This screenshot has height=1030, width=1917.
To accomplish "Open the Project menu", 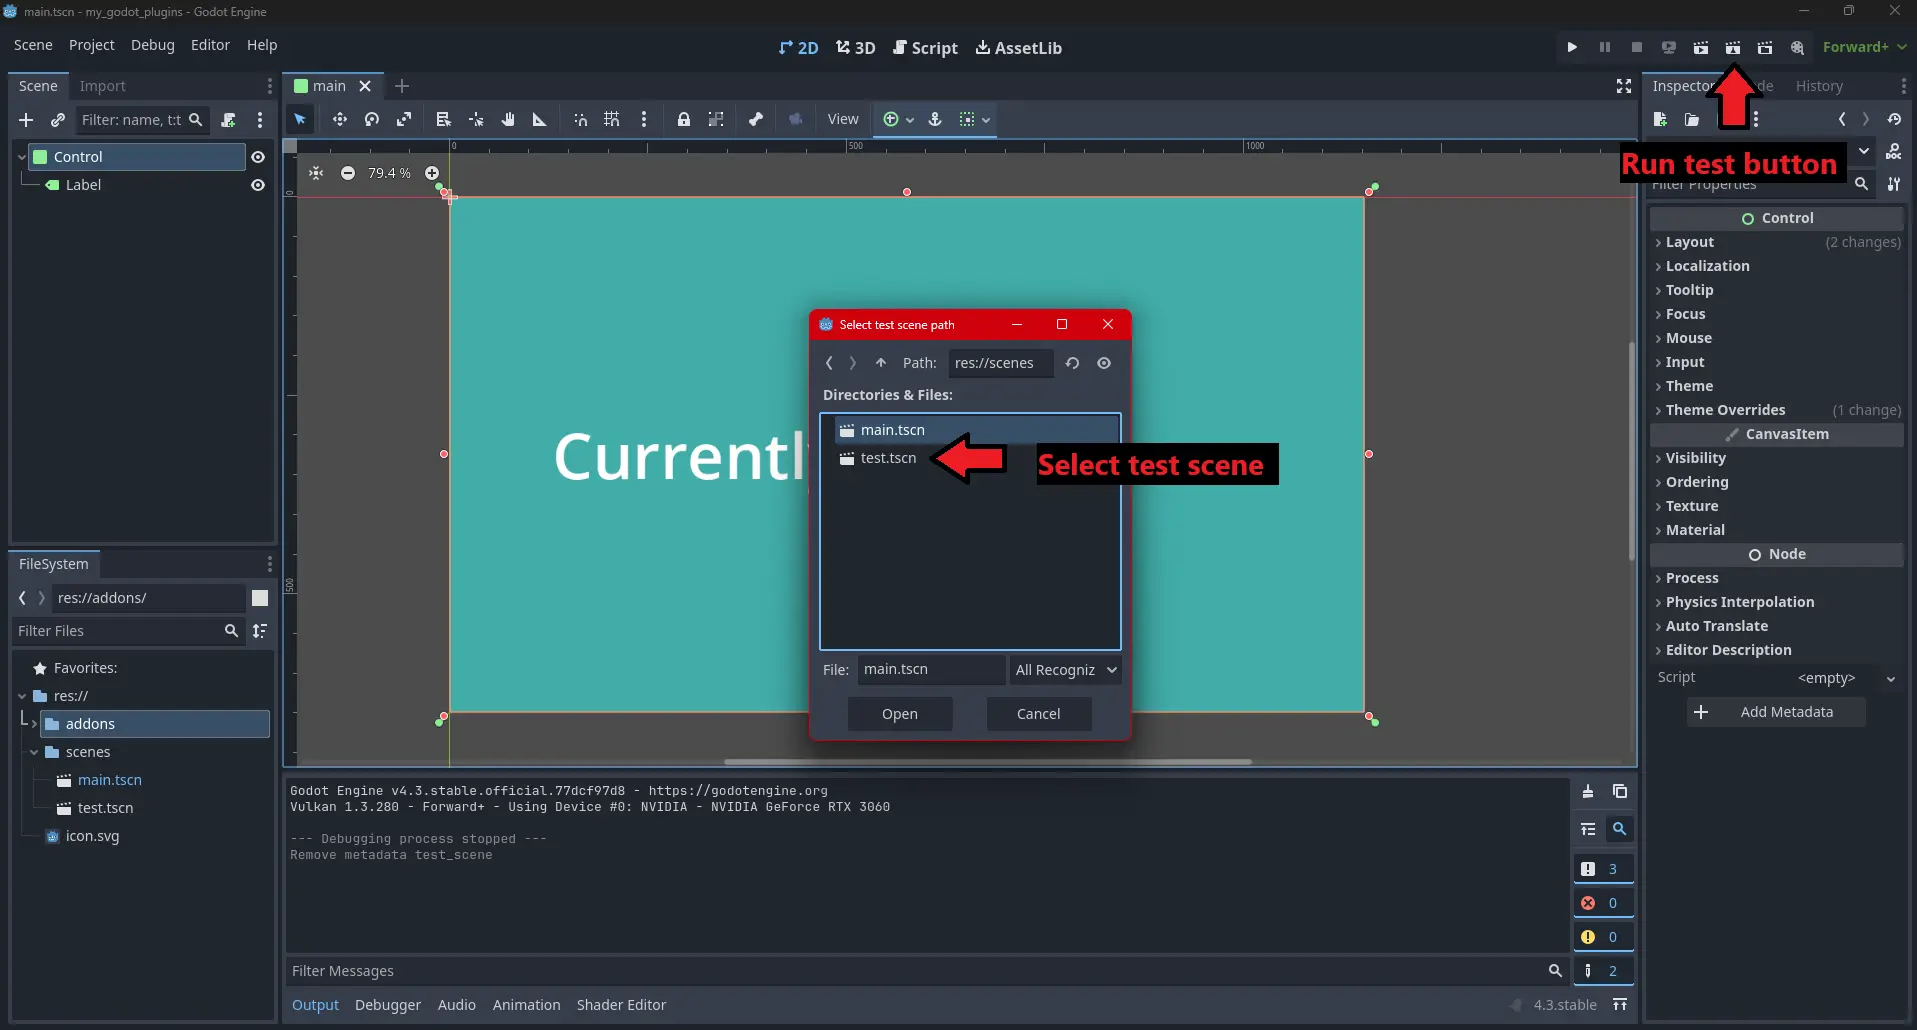I will pos(91,45).
